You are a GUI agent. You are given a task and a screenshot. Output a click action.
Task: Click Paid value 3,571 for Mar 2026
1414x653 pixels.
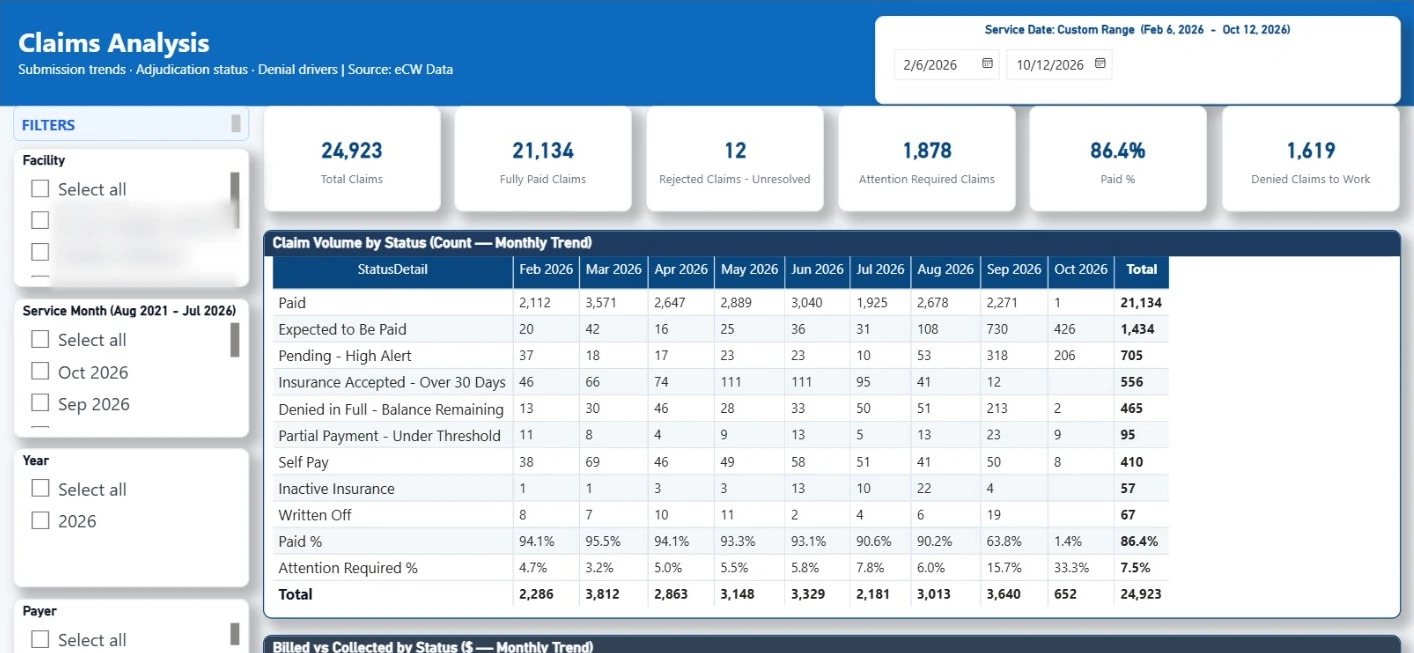[602, 303]
